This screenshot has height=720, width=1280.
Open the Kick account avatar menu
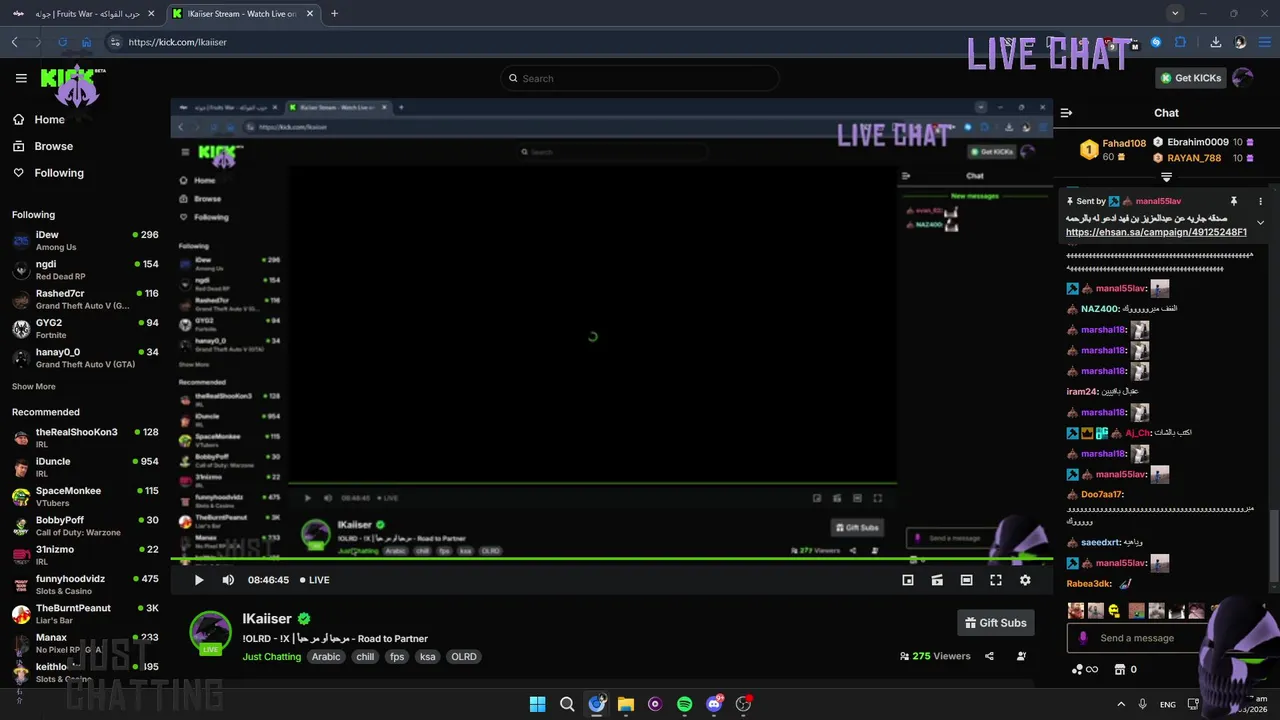(x=1243, y=78)
